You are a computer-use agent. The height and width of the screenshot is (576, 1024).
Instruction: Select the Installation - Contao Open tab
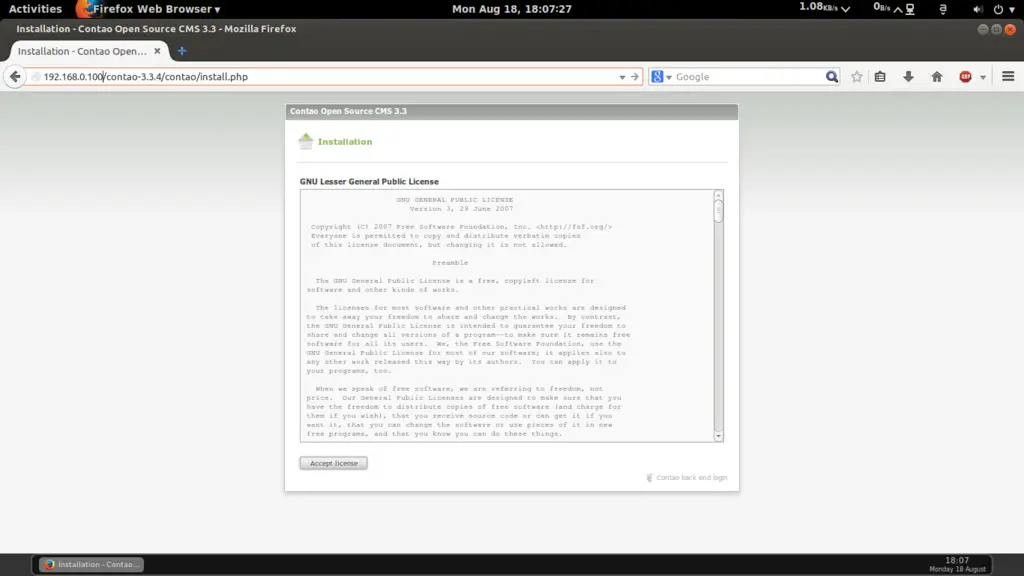[82, 51]
